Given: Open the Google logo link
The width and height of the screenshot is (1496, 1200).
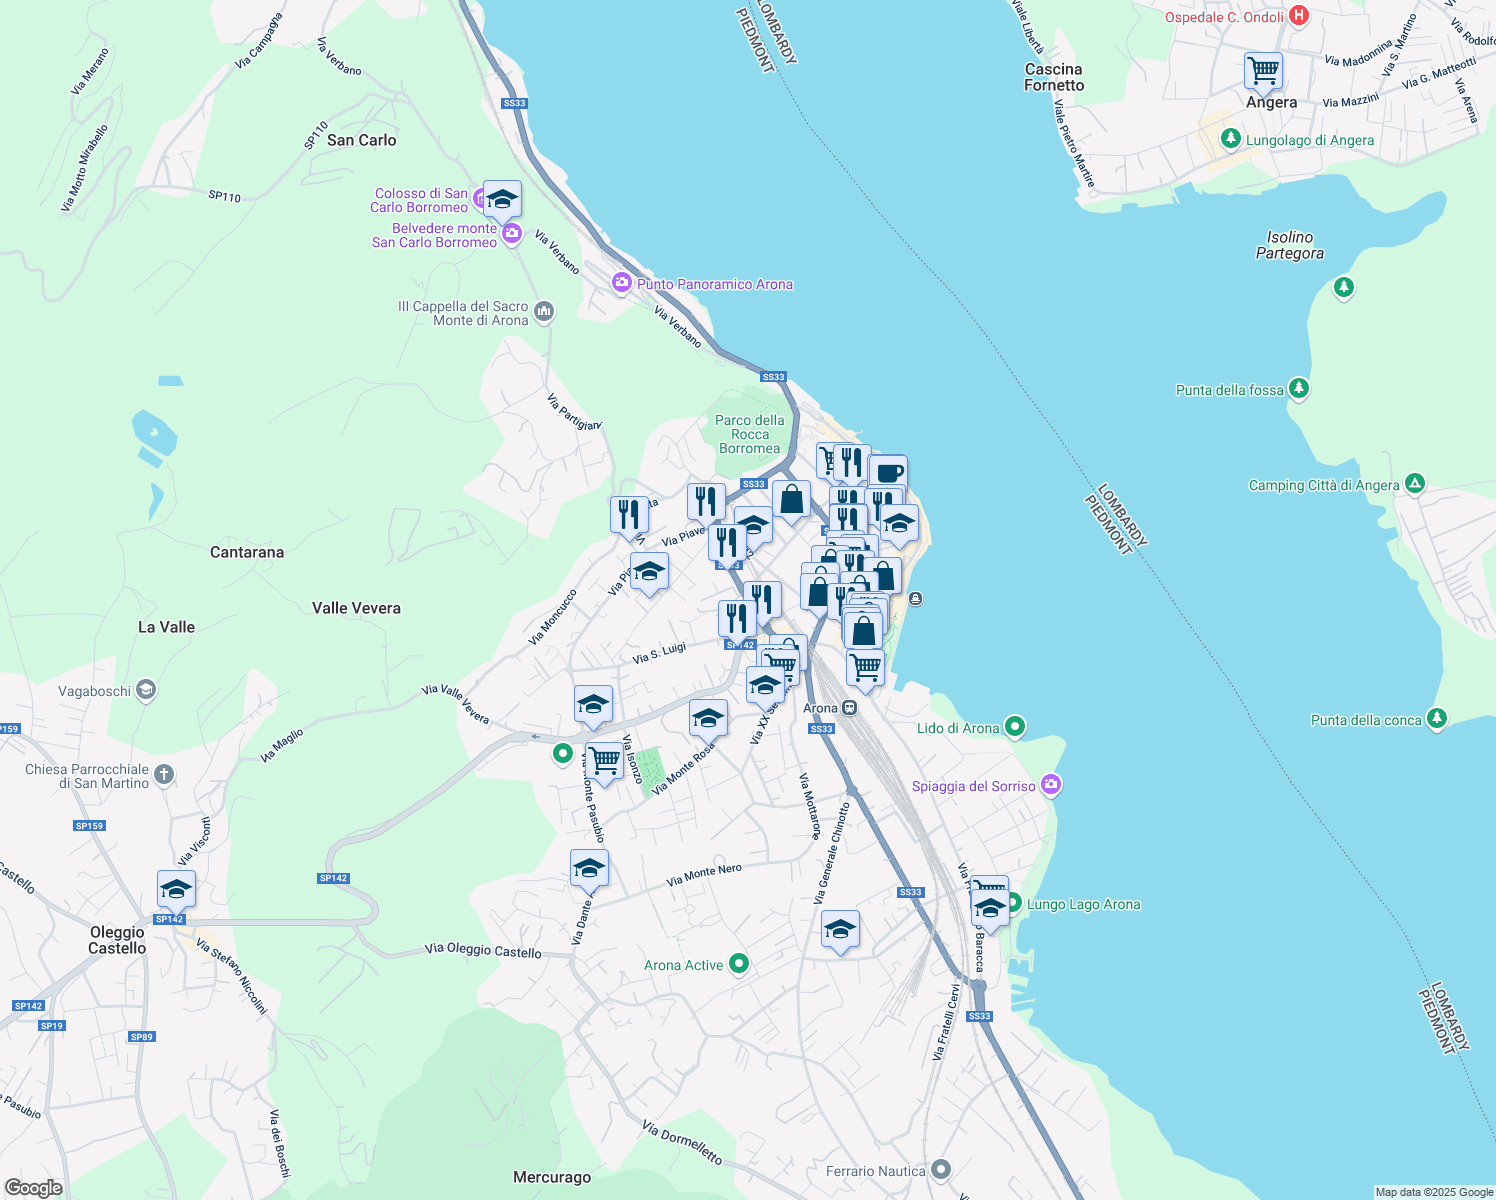Looking at the screenshot, I should click(33, 1188).
